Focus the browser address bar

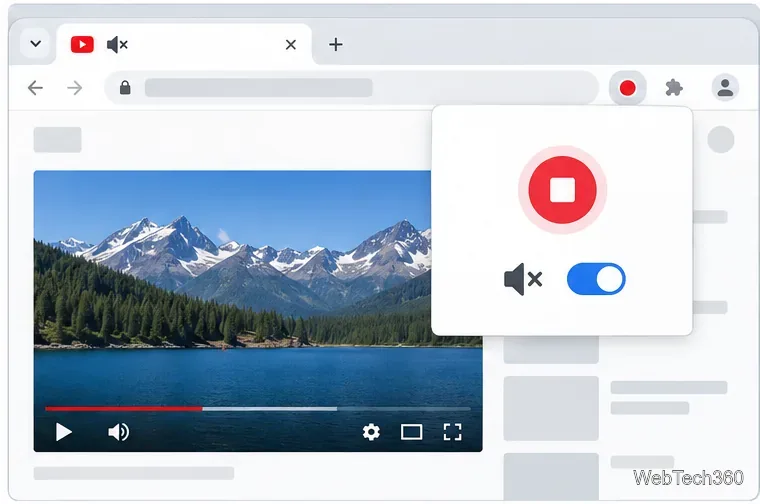coord(351,88)
